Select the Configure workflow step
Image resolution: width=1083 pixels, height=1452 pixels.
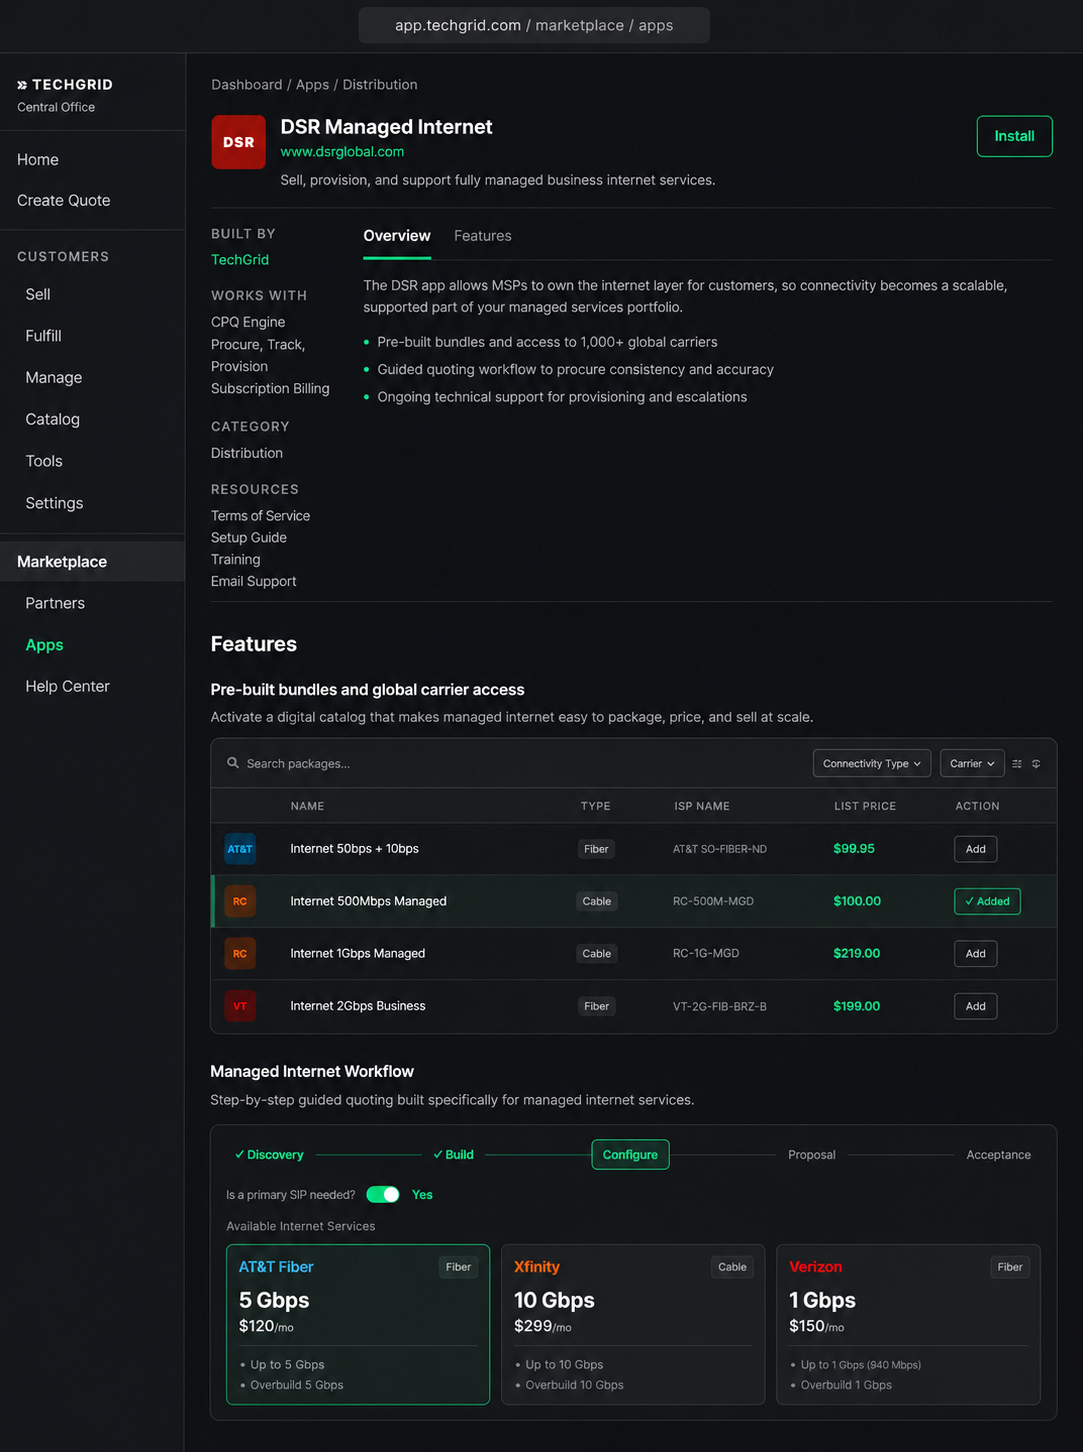[630, 1155]
